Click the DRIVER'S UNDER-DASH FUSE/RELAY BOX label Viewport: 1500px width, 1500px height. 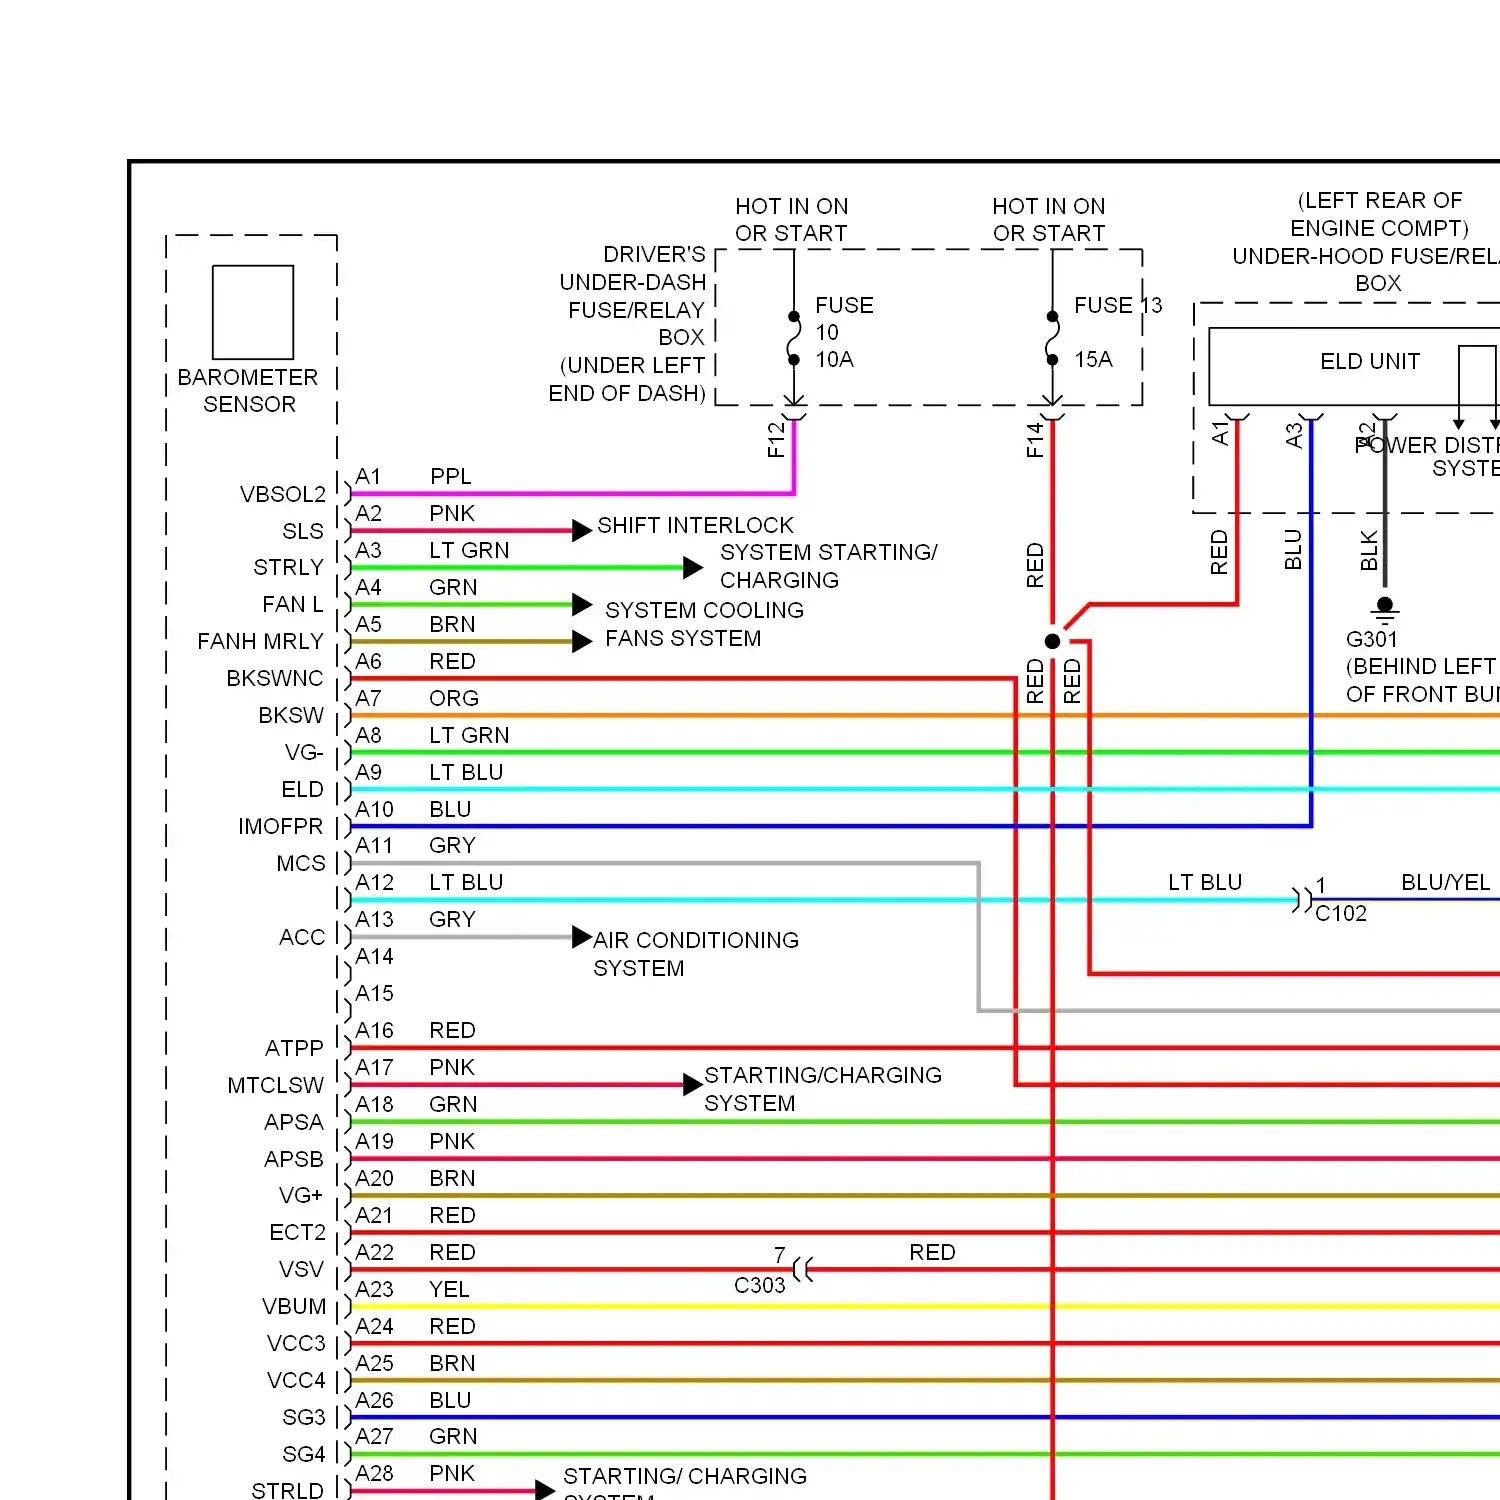pyautogui.click(x=628, y=324)
